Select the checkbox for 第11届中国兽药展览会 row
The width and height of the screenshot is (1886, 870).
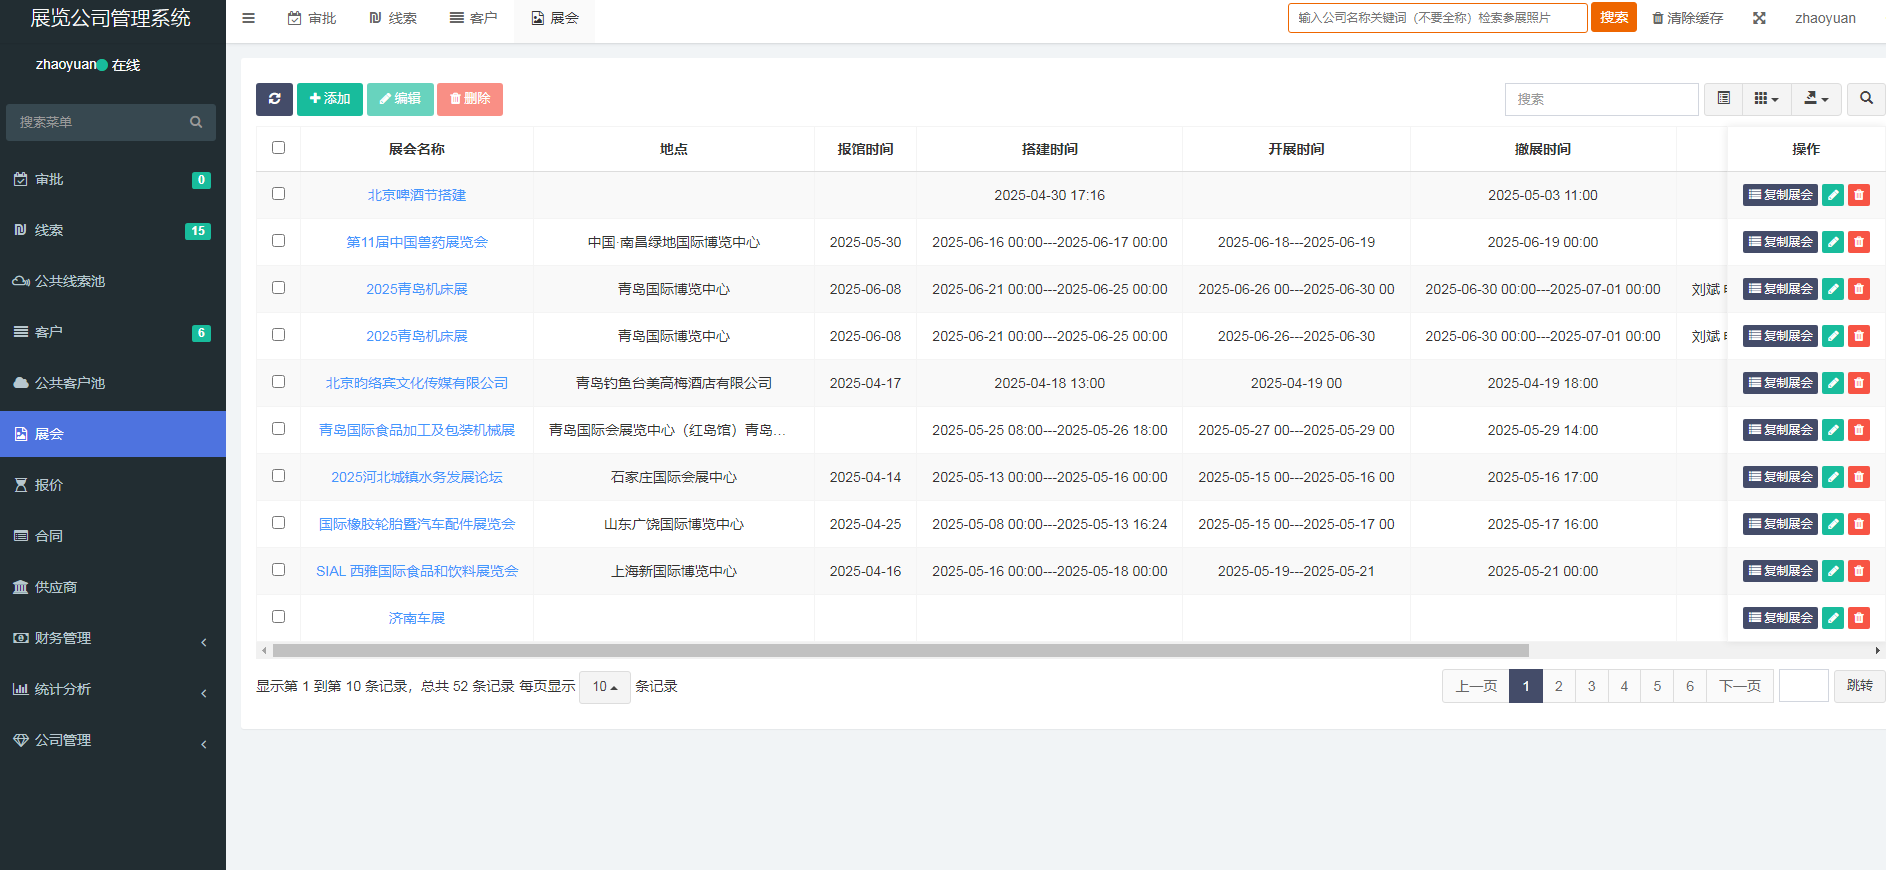coord(278,241)
